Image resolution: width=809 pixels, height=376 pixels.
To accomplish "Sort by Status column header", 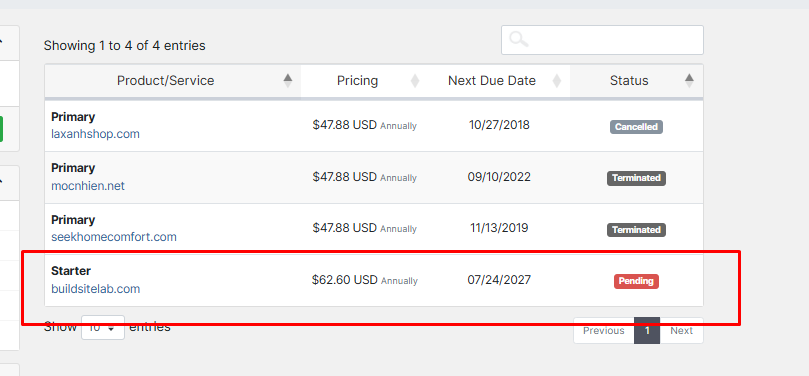I will point(637,80).
